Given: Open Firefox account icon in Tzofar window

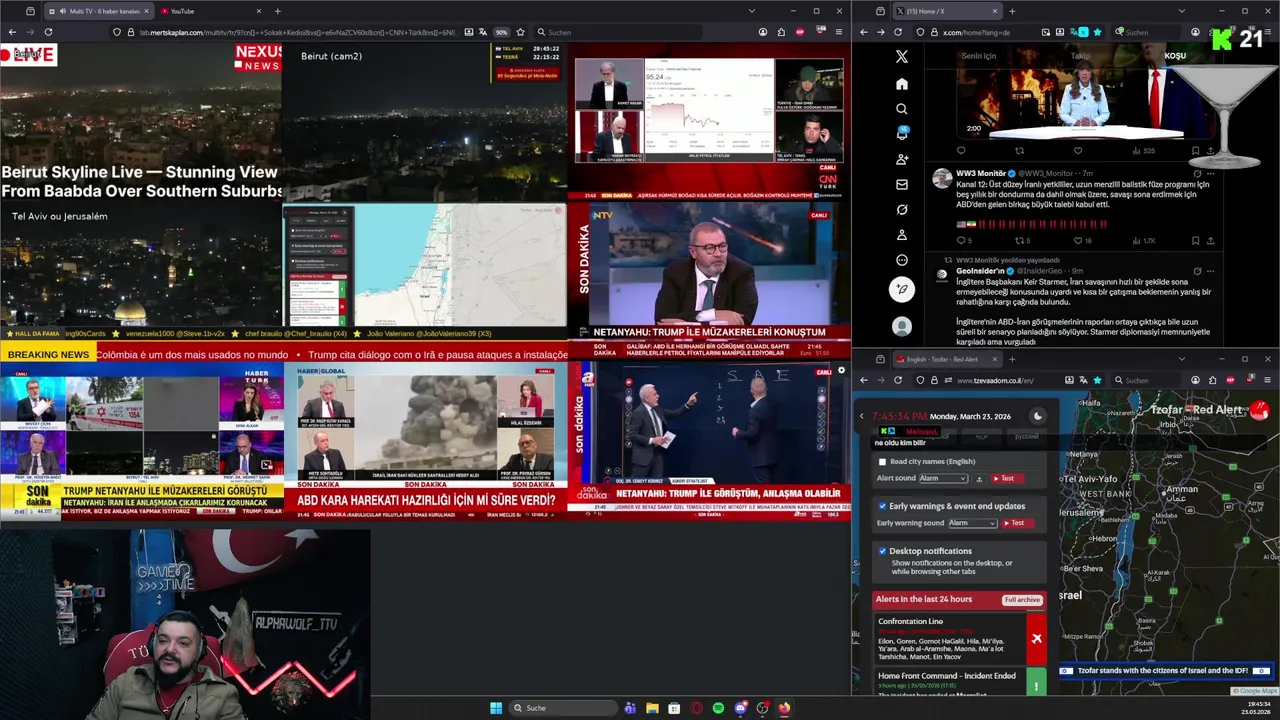Looking at the screenshot, I should click(1195, 380).
